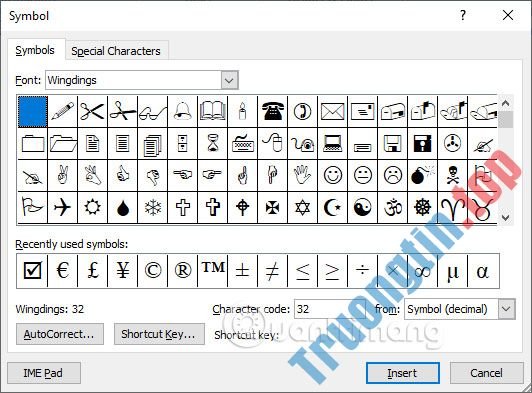Viewport: 532px width, 393px height.
Task: Insert the selected symbol
Action: coord(403,373)
